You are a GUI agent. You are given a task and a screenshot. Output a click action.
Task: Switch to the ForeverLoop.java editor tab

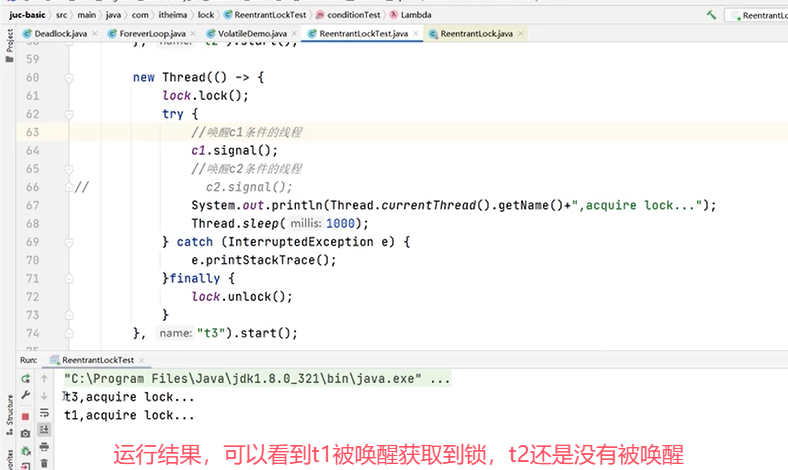click(x=152, y=34)
